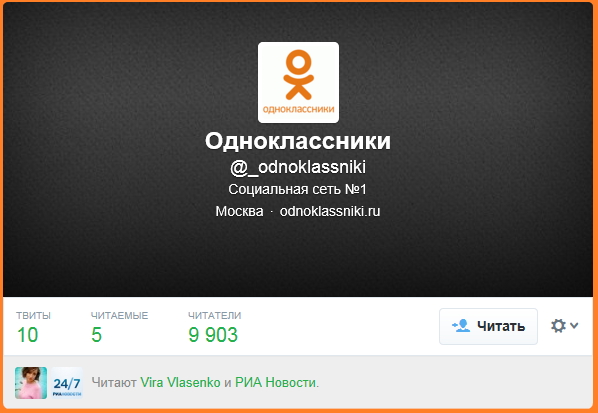Open Vira Vlasenko profile link
The image size is (598, 413).
180,382
